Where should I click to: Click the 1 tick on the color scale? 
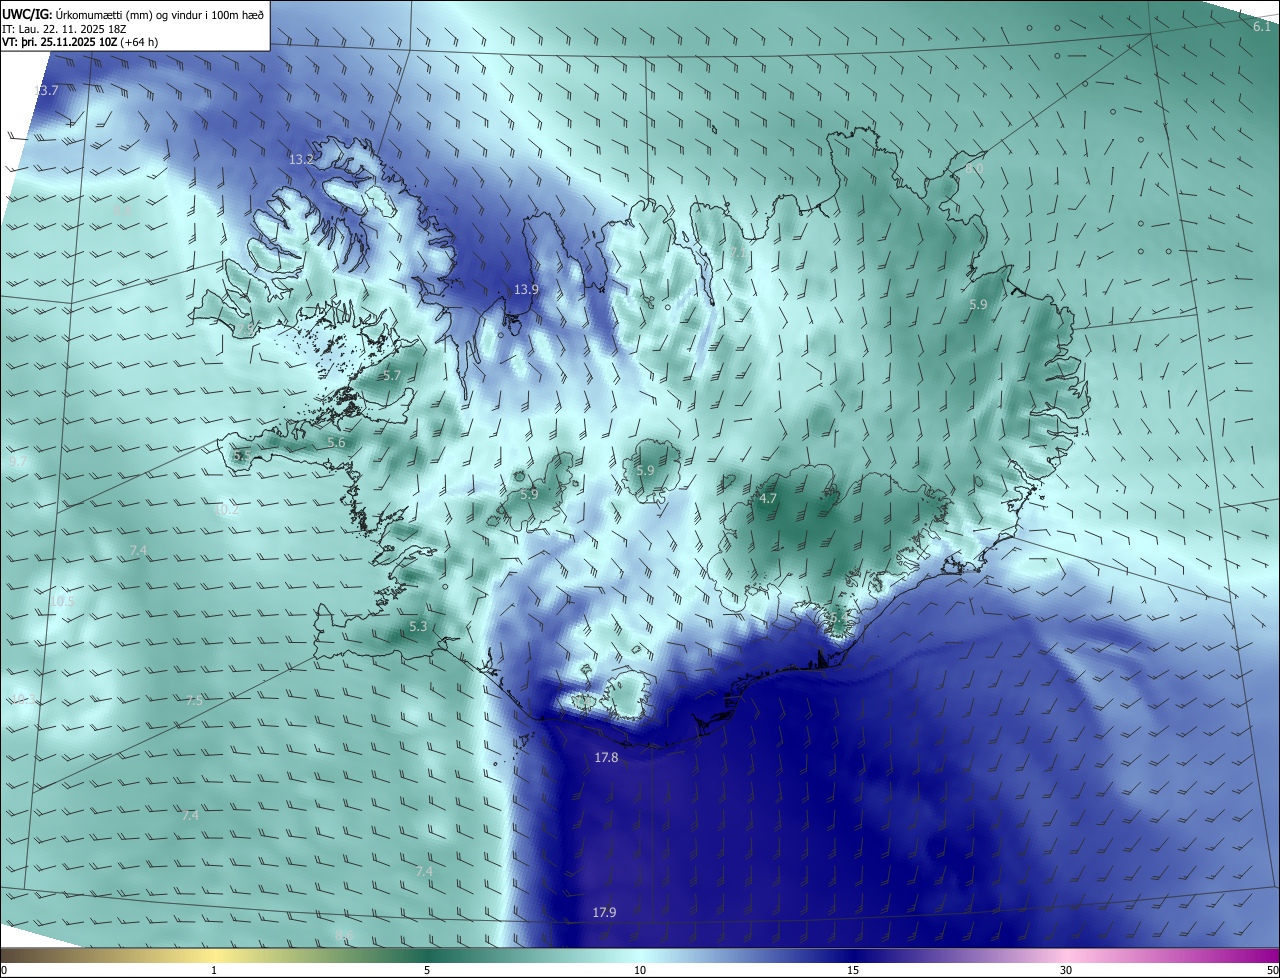[214, 970]
